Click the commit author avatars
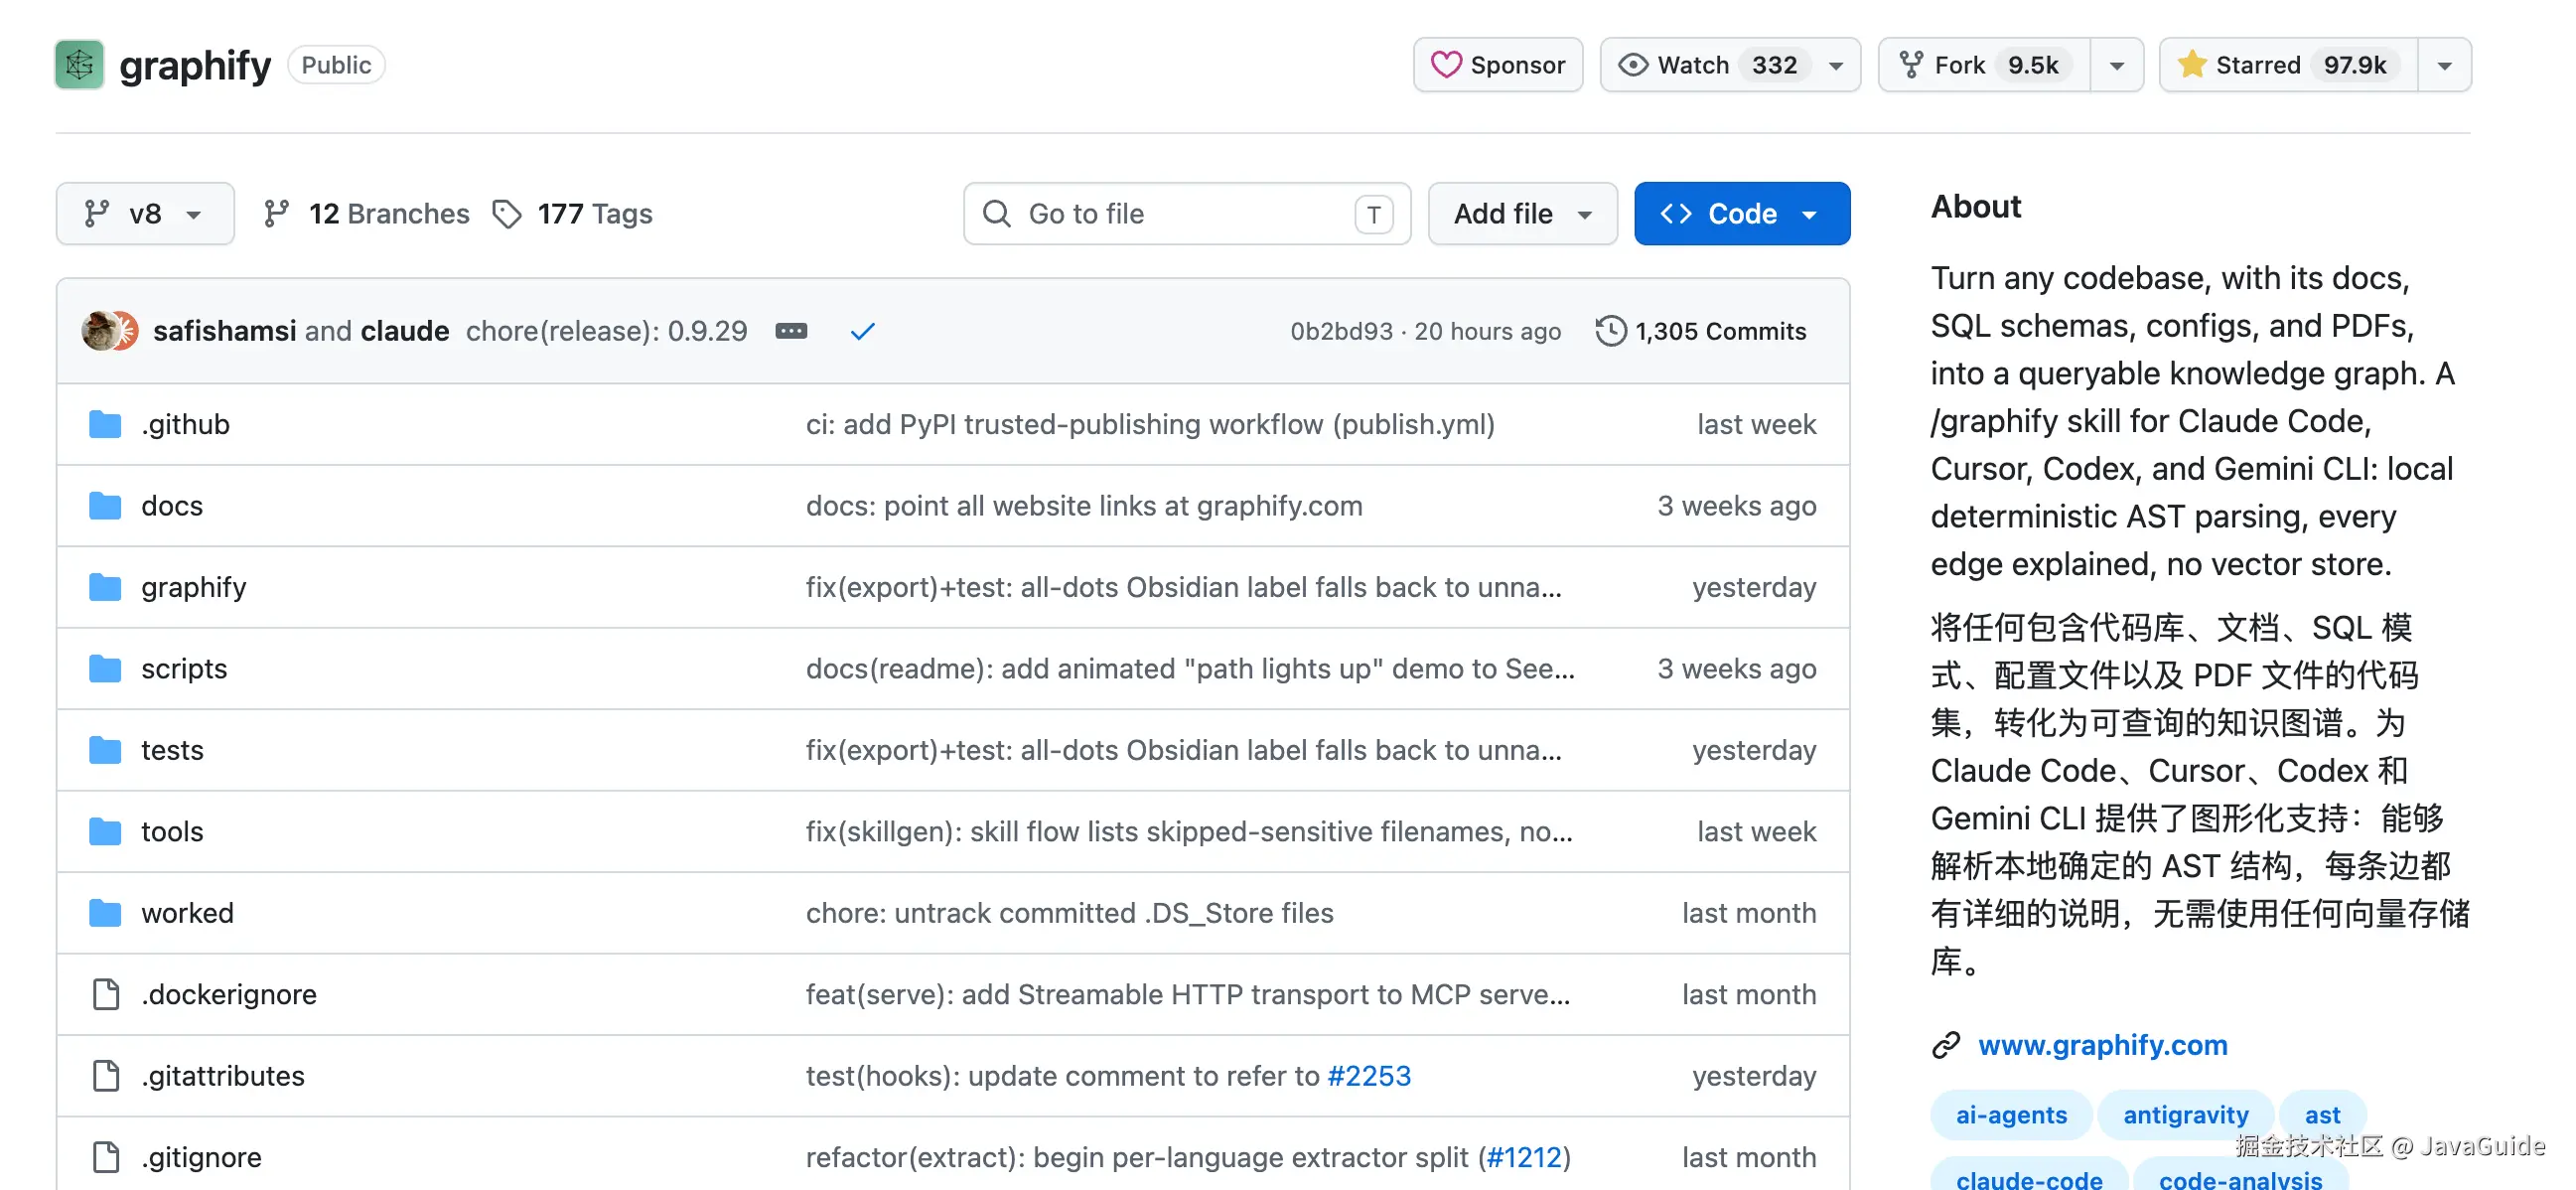 pyautogui.click(x=109, y=331)
